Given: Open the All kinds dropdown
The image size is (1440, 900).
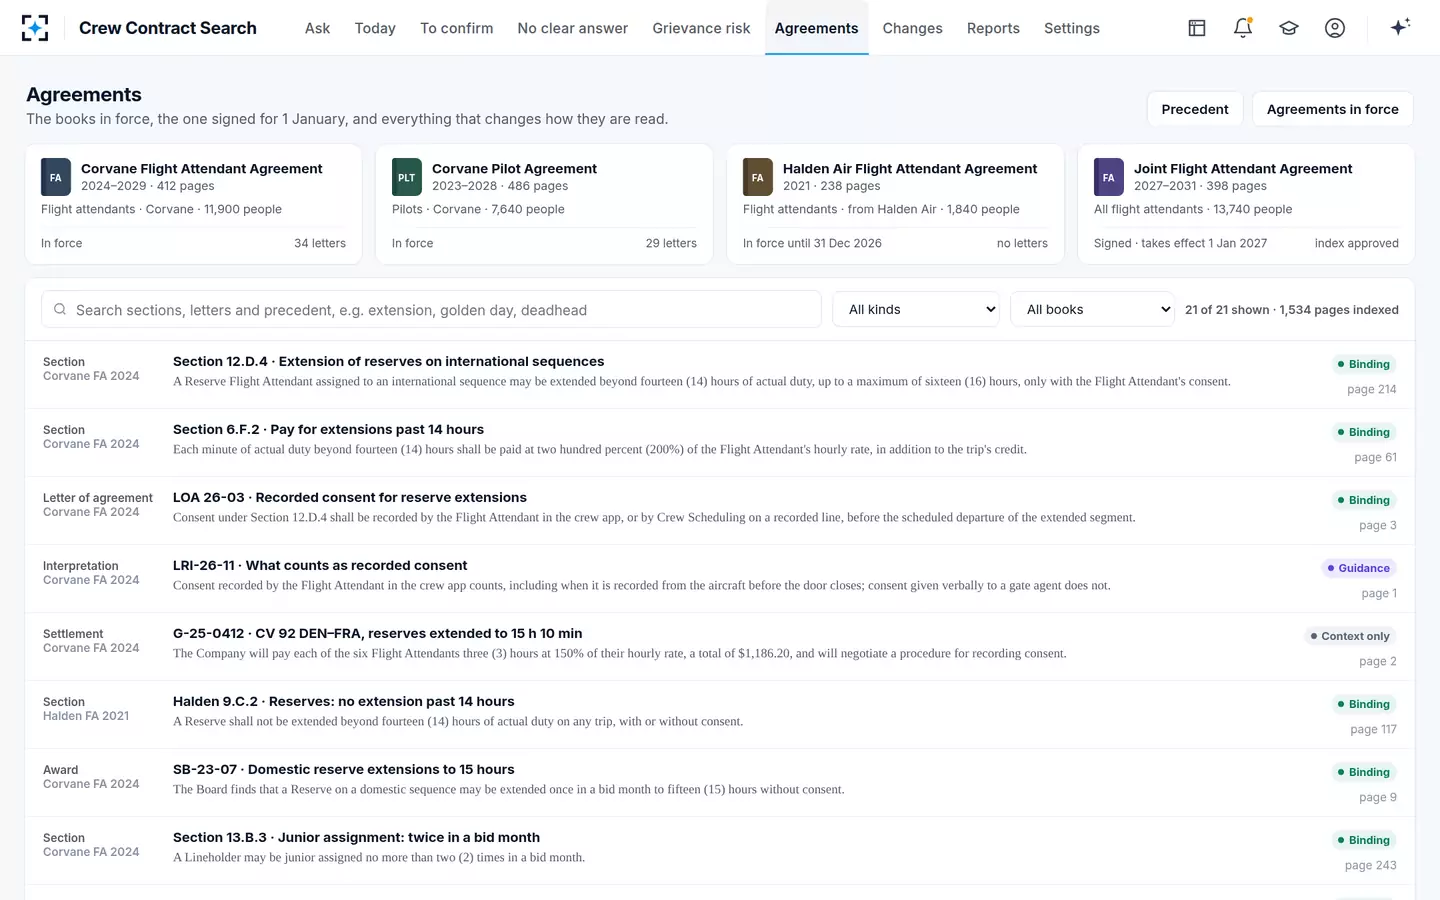Looking at the screenshot, I should [x=918, y=309].
